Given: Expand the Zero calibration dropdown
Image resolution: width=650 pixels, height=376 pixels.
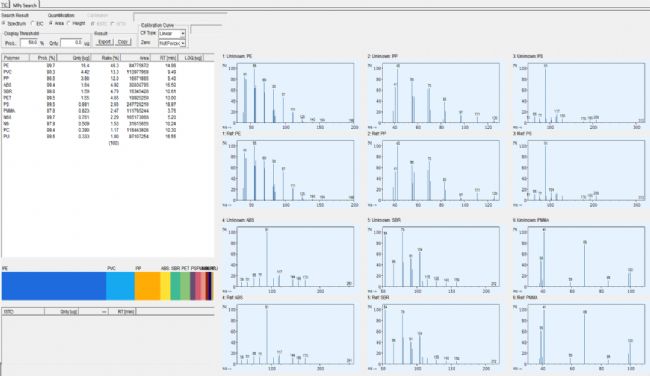Looking at the screenshot, I should [x=172, y=43].
